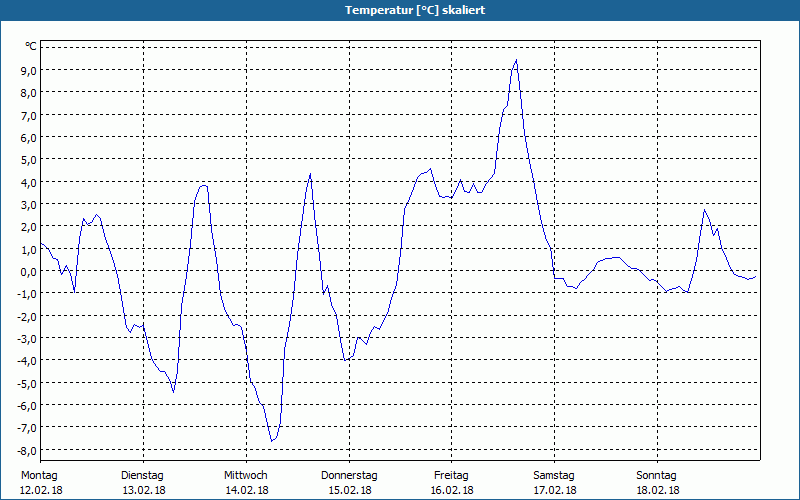
Task: Select the 8,0 axis value
Action: click(29, 92)
